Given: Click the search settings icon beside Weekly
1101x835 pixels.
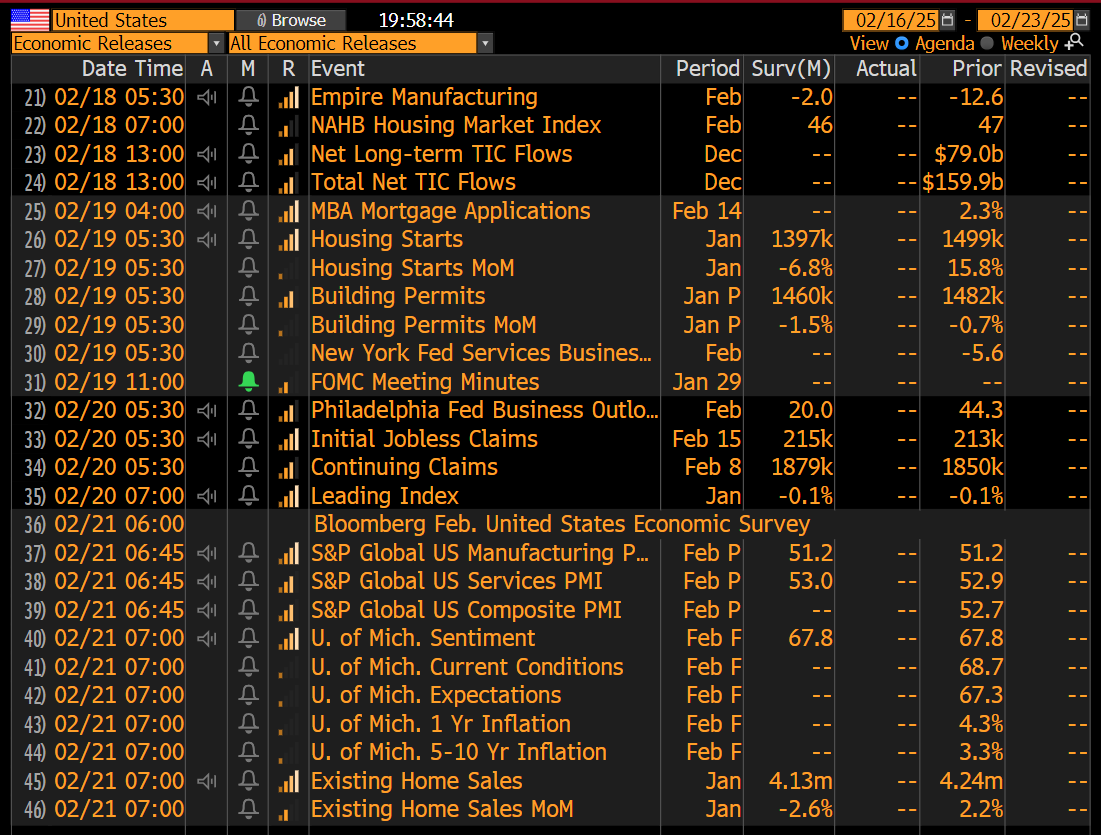Looking at the screenshot, I should pos(1074,43).
